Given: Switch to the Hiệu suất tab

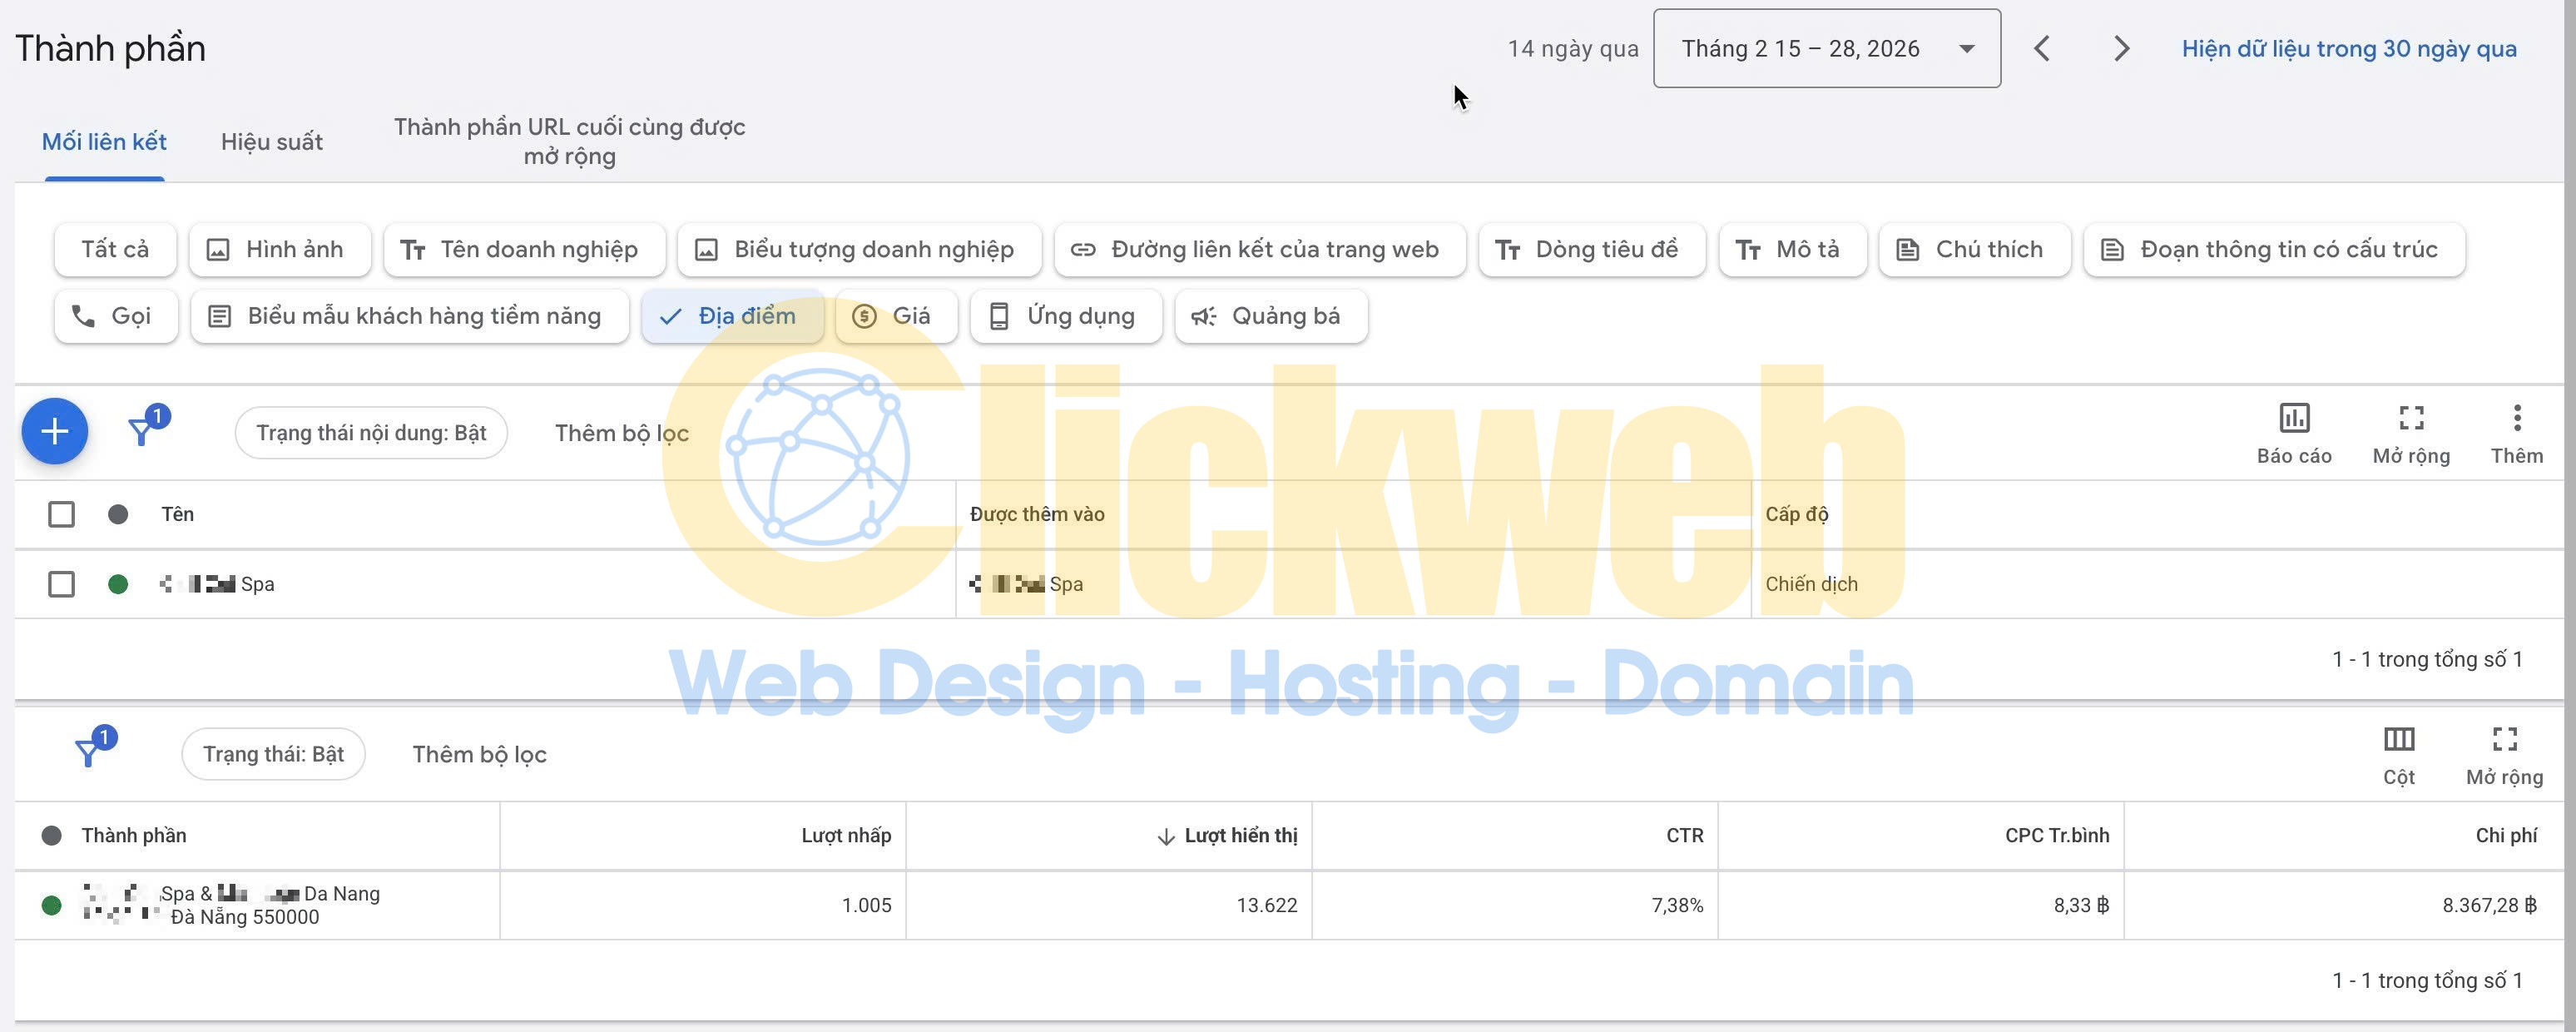Looking at the screenshot, I should coord(271,141).
